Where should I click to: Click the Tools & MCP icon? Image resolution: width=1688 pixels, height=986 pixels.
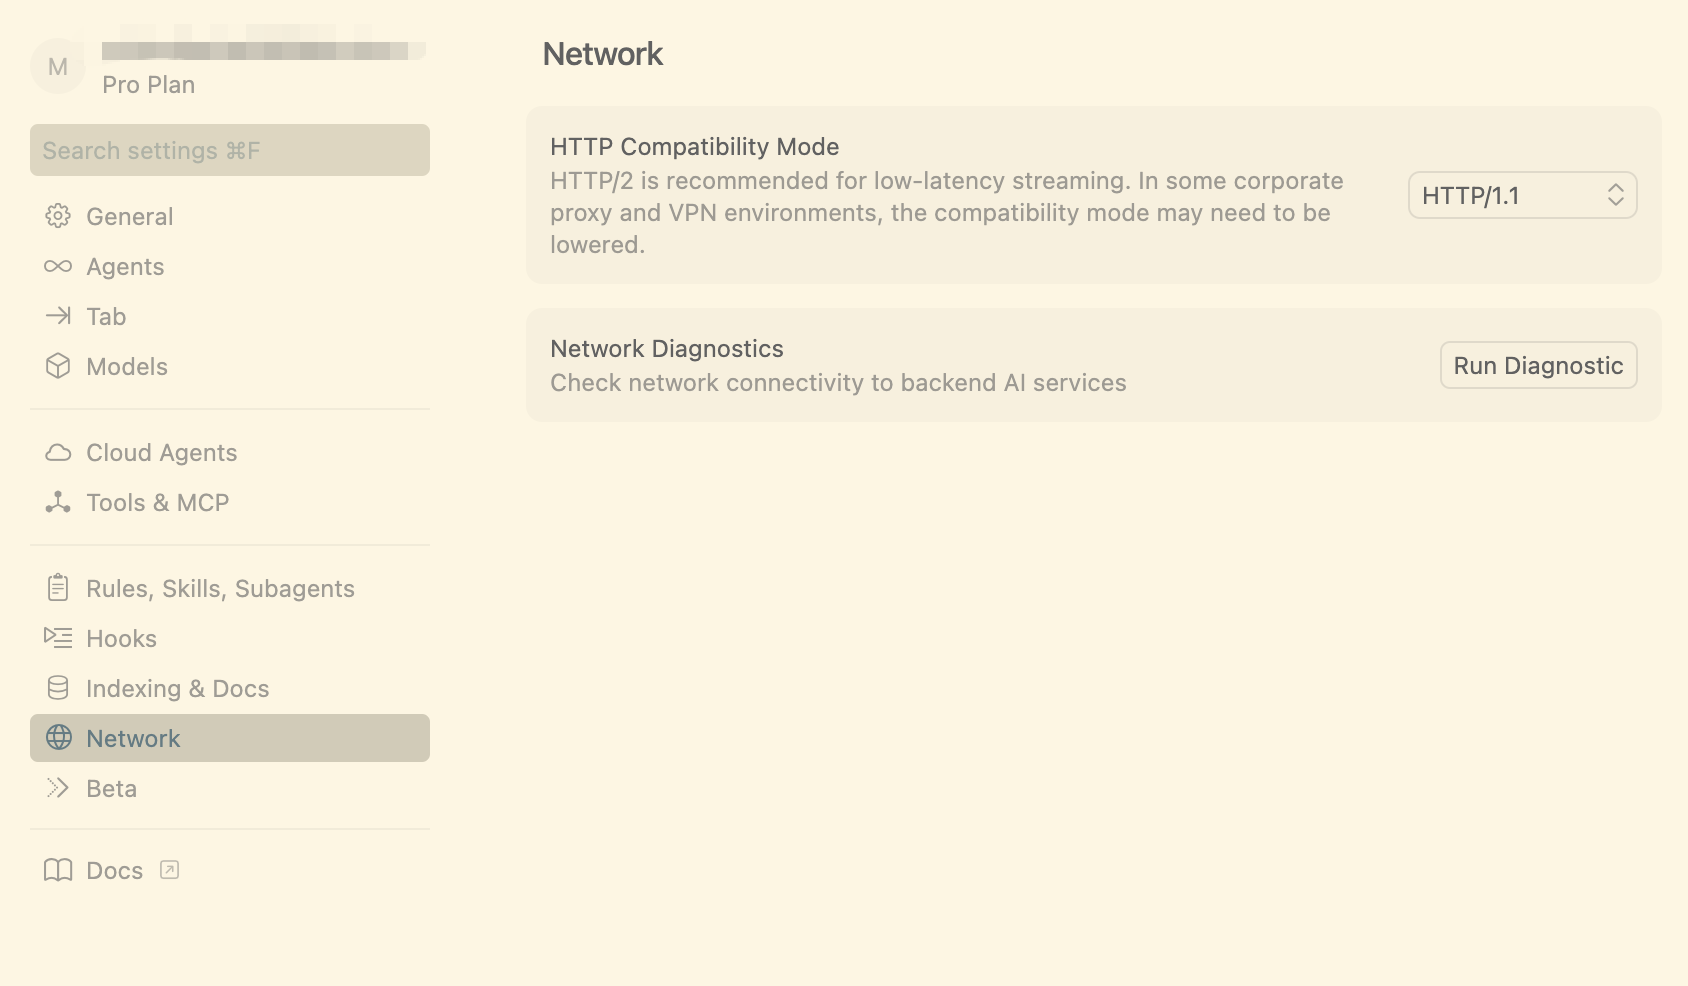[x=58, y=502]
